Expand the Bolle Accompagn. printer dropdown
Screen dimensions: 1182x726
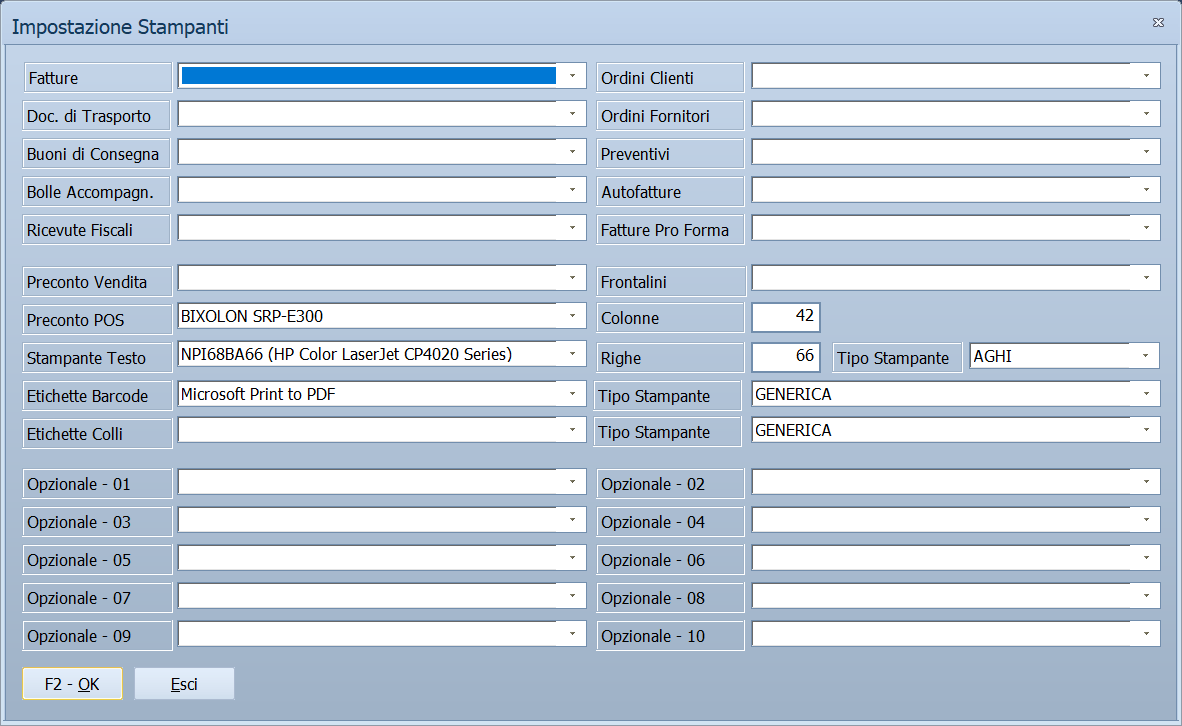572,190
